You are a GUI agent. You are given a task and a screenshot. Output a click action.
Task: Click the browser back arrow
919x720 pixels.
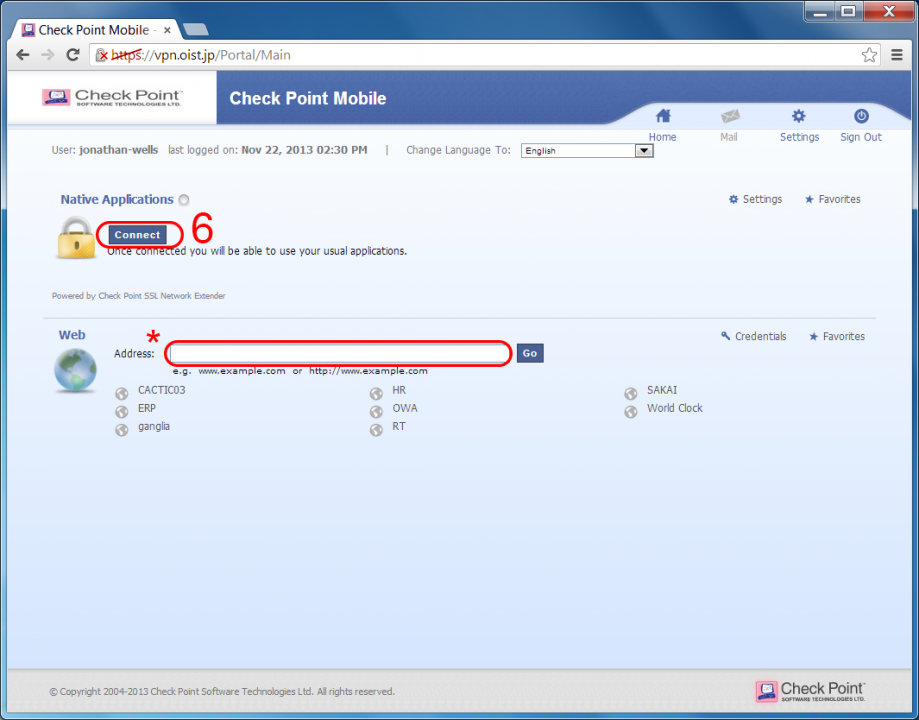[23, 55]
